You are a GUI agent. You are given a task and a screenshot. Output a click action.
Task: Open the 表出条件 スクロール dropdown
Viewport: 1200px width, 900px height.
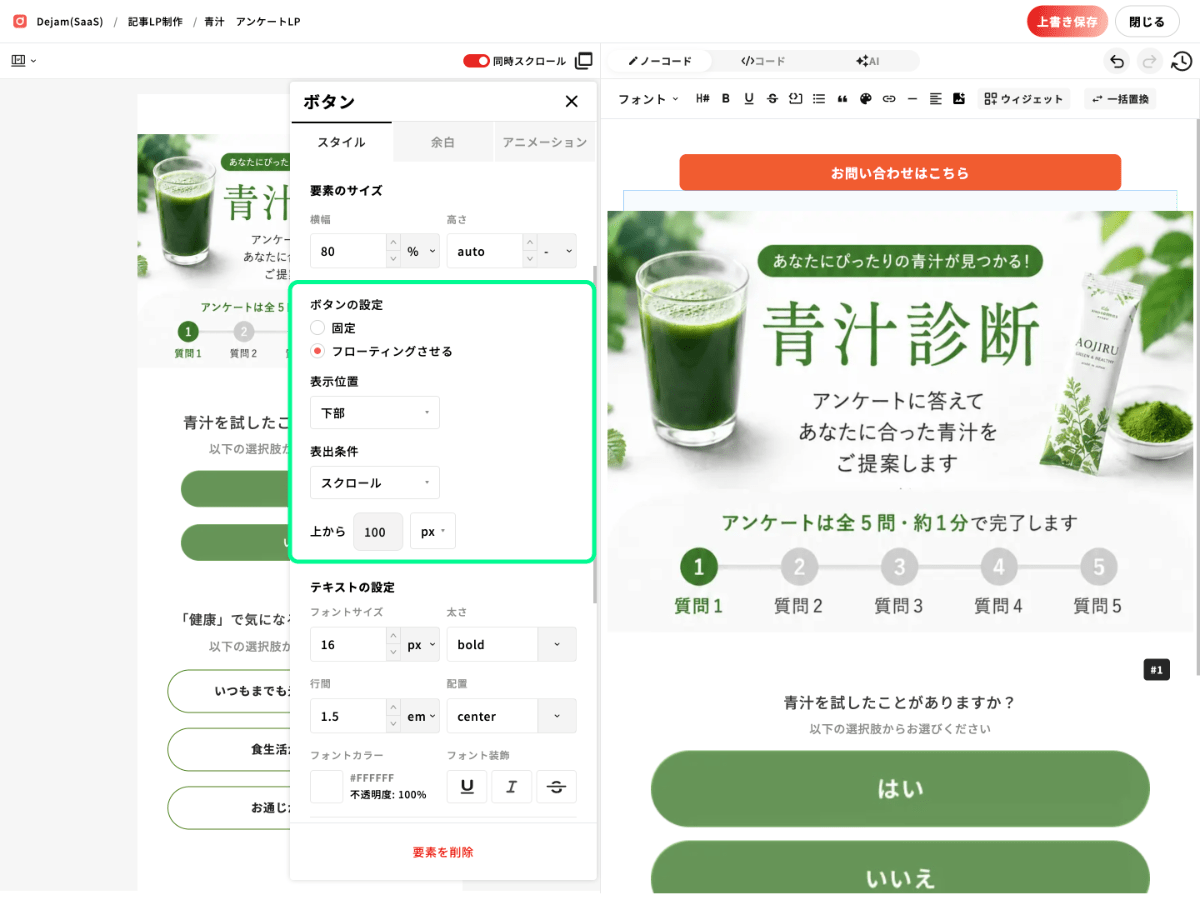point(375,482)
